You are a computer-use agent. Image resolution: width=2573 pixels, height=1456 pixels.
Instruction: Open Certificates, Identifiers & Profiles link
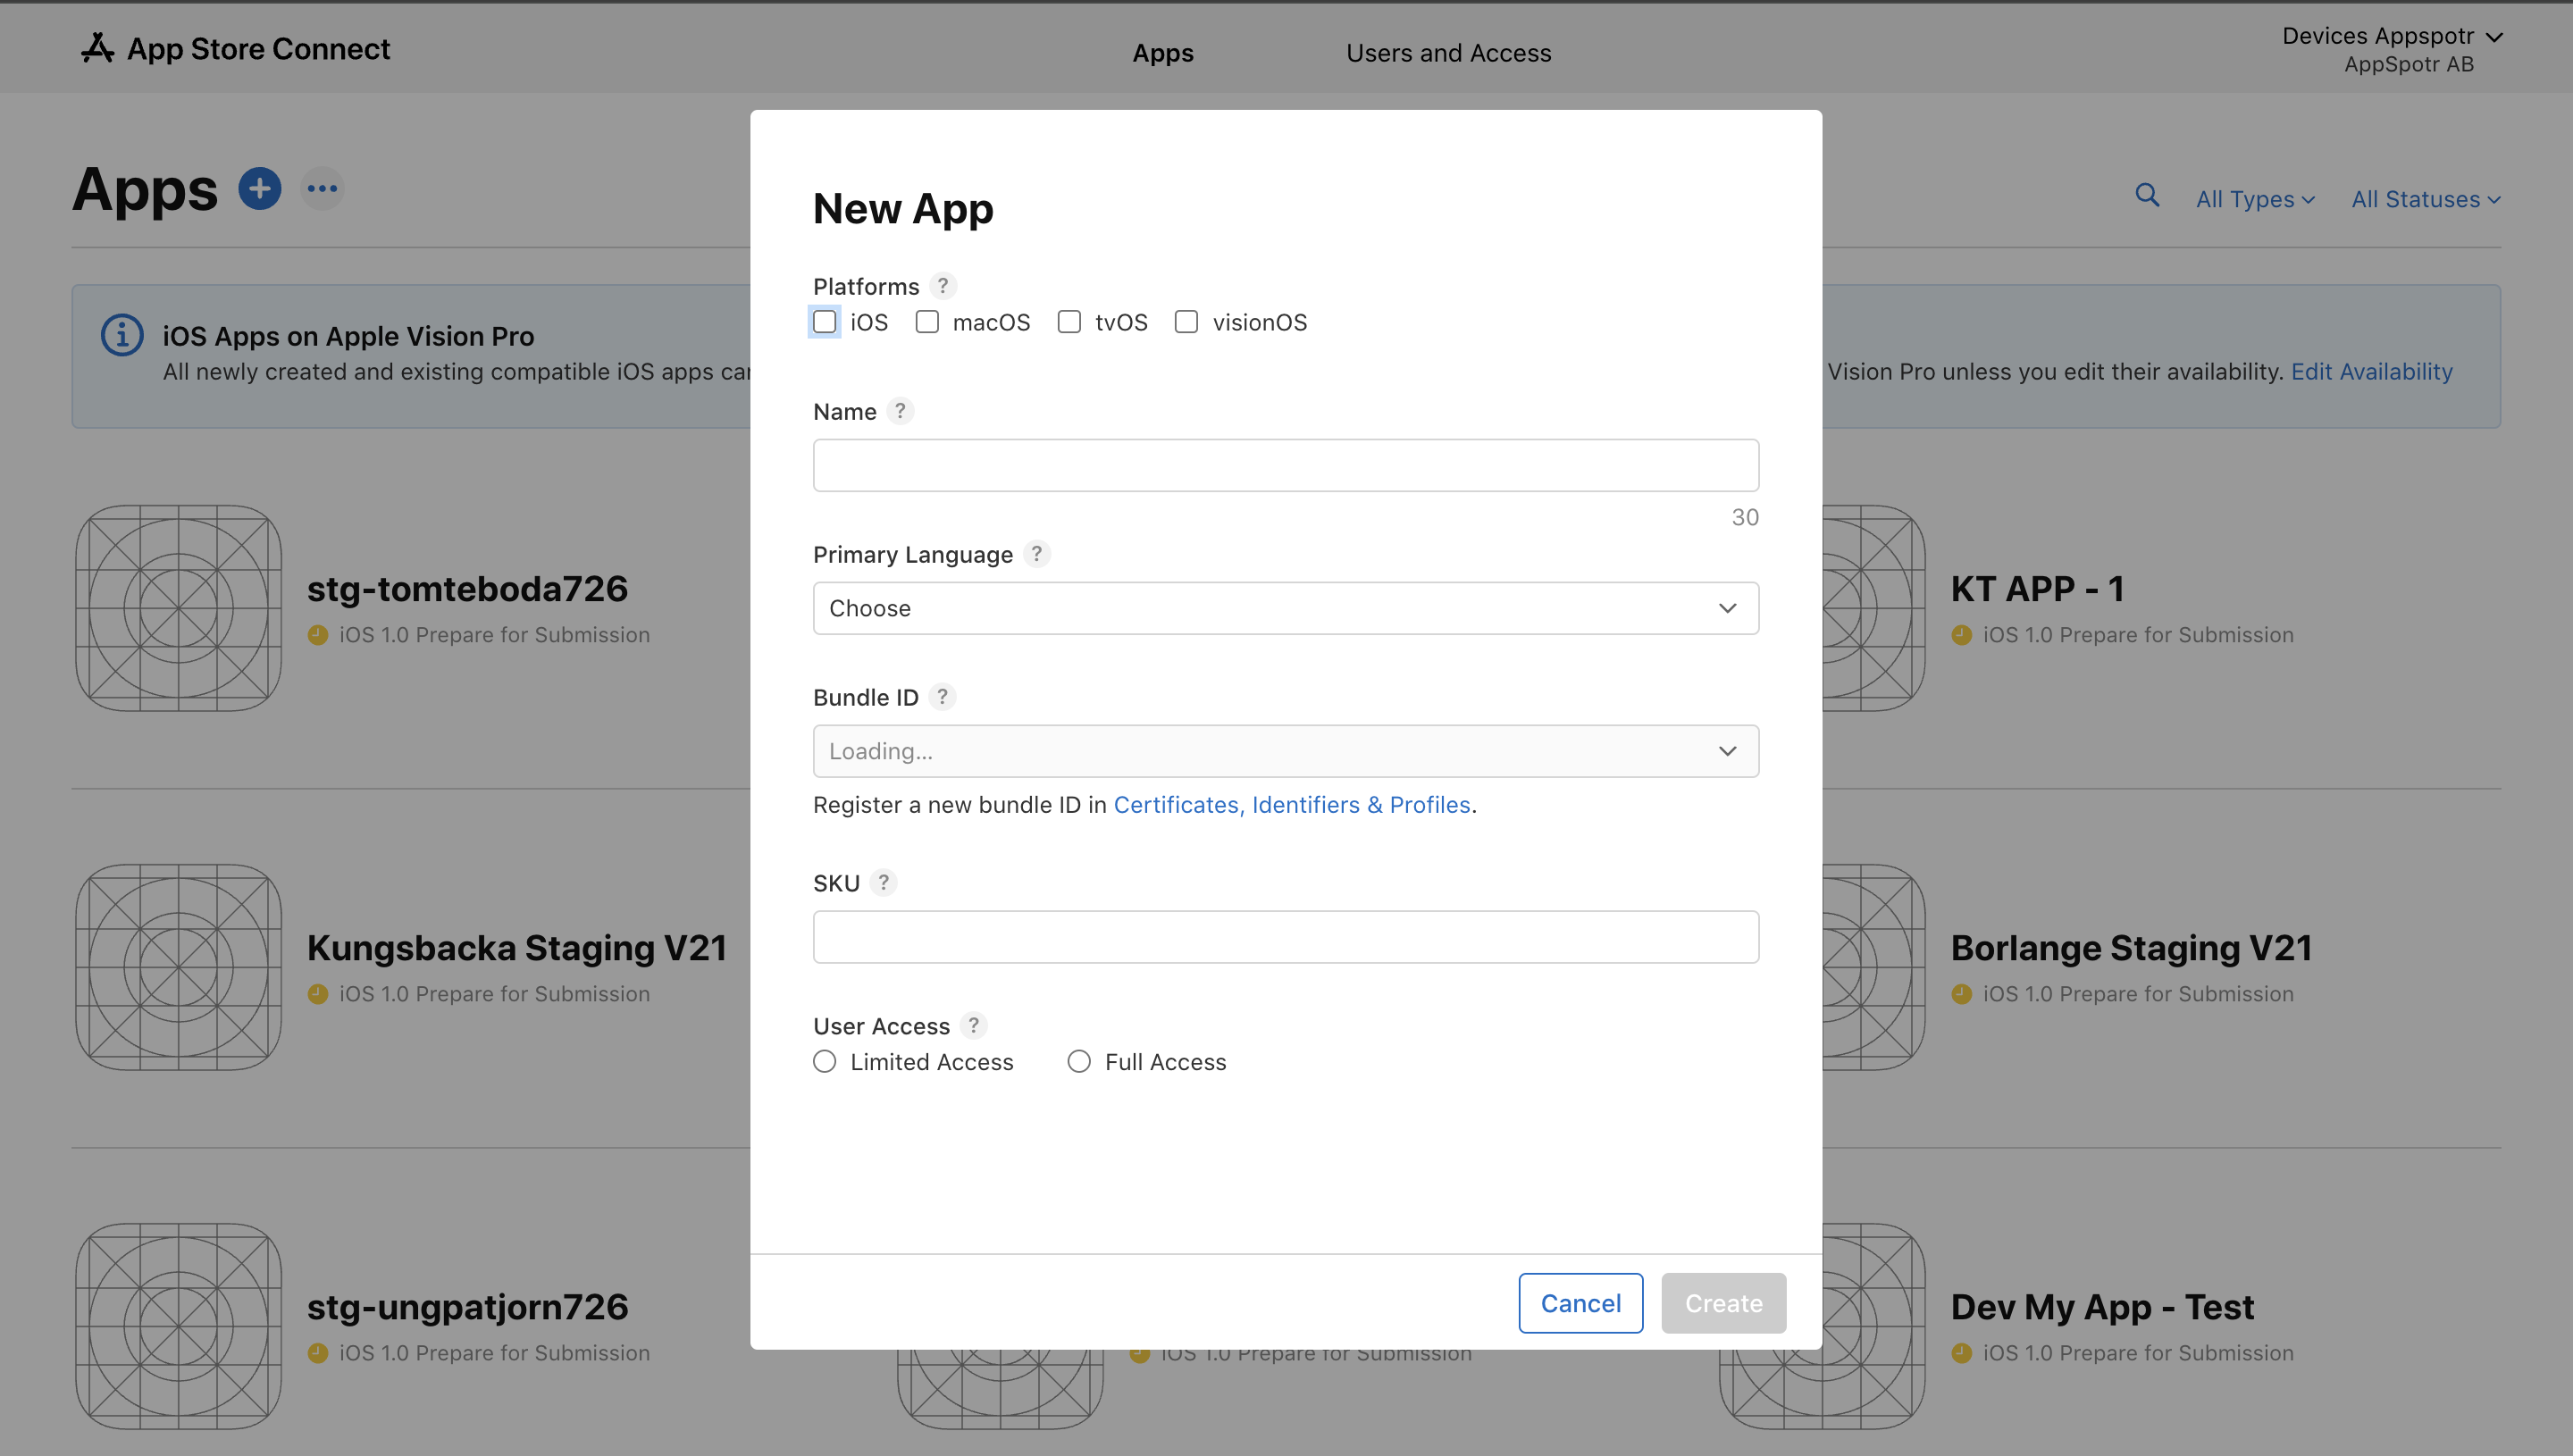(1292, 805)
